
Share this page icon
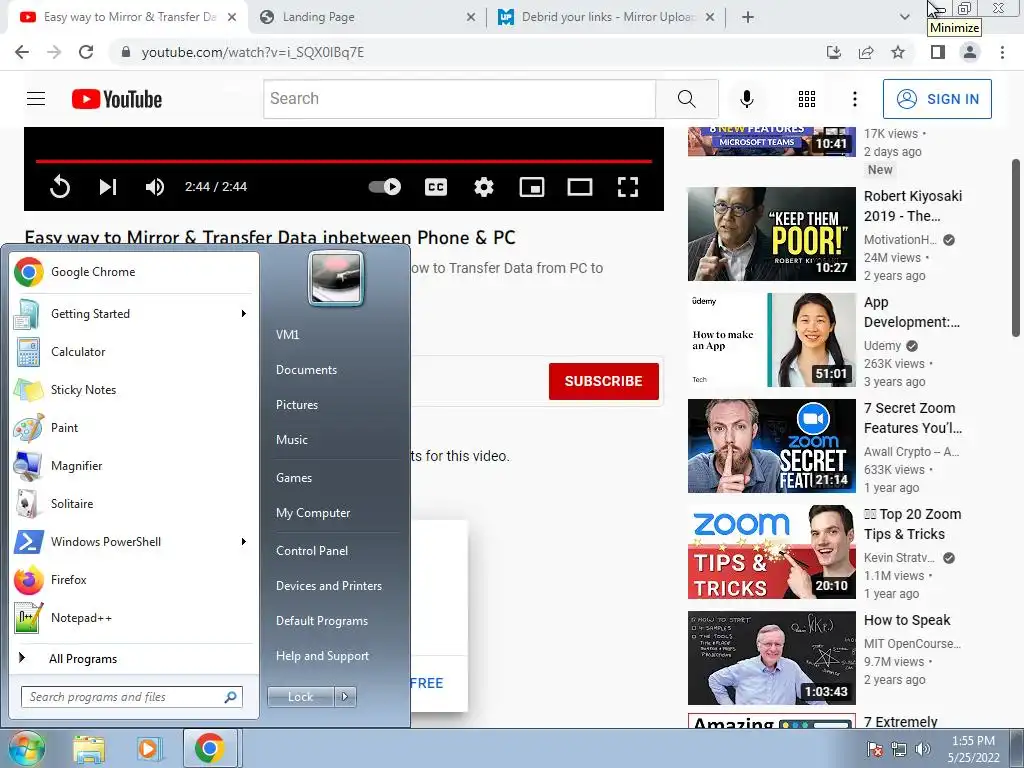click(x=866, y=52)
